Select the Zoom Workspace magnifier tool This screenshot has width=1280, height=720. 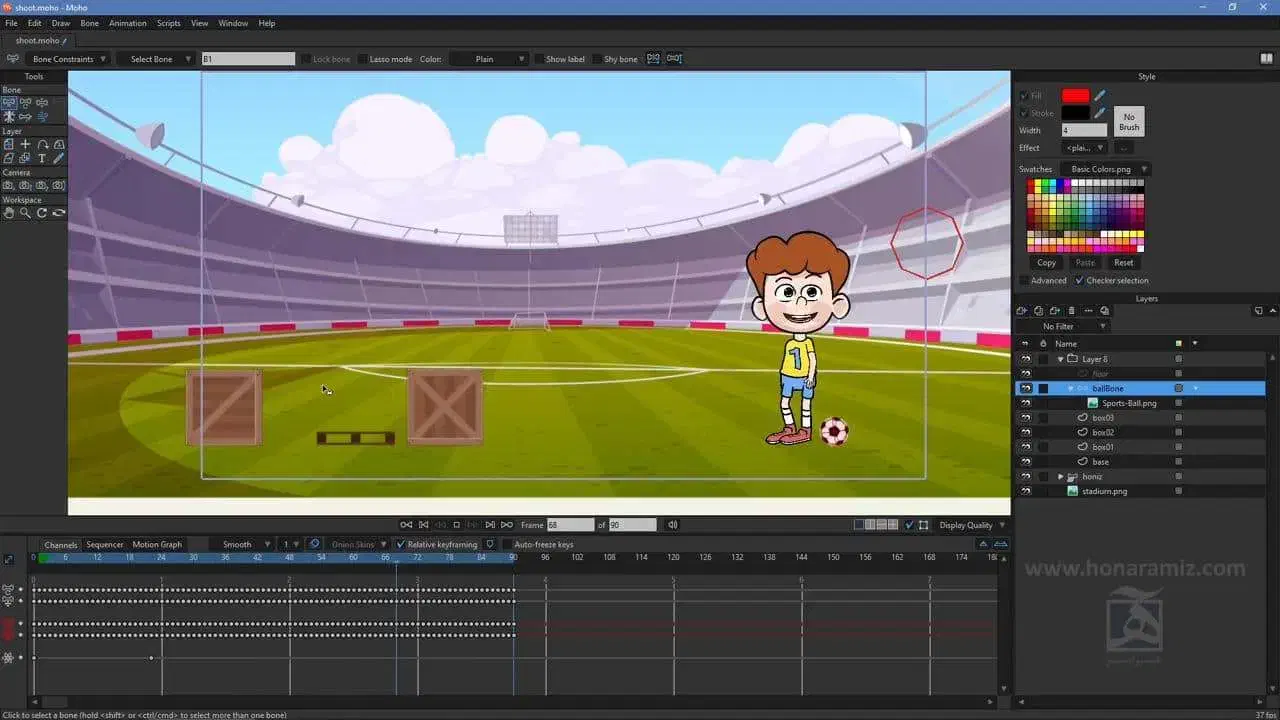coord(25,213)
